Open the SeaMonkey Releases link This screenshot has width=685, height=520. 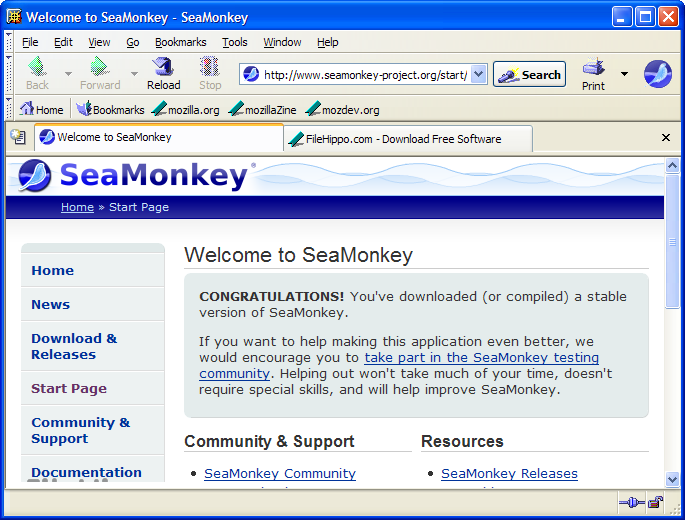click(509, 473)
